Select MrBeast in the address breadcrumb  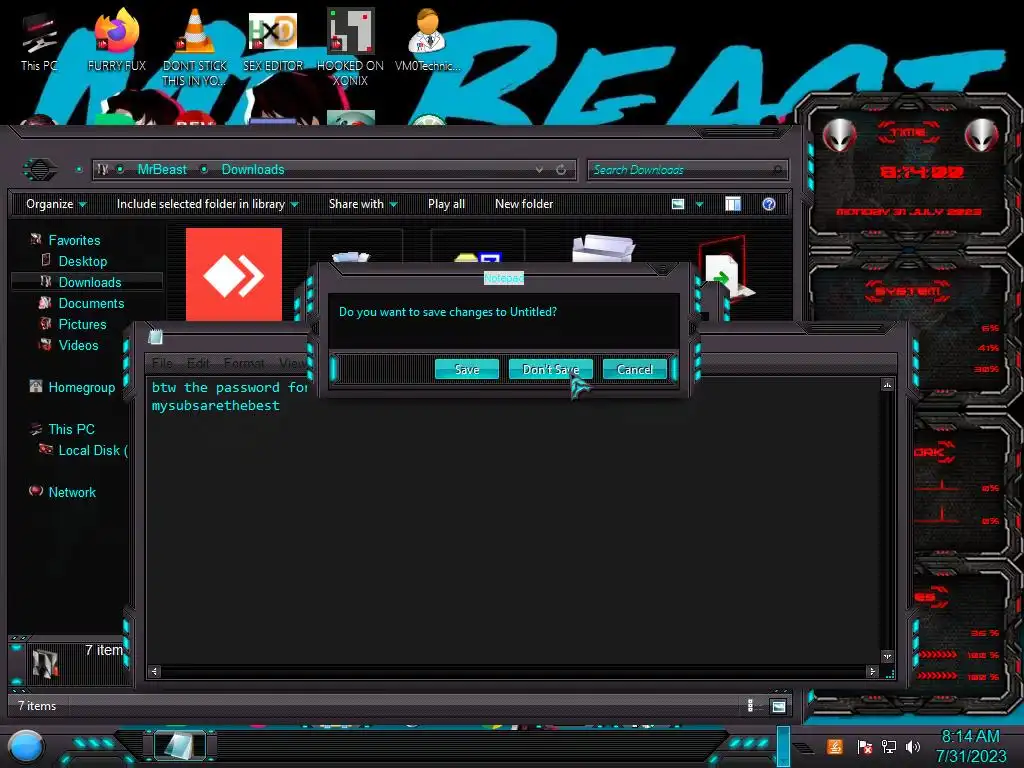(x=162, y=170)
